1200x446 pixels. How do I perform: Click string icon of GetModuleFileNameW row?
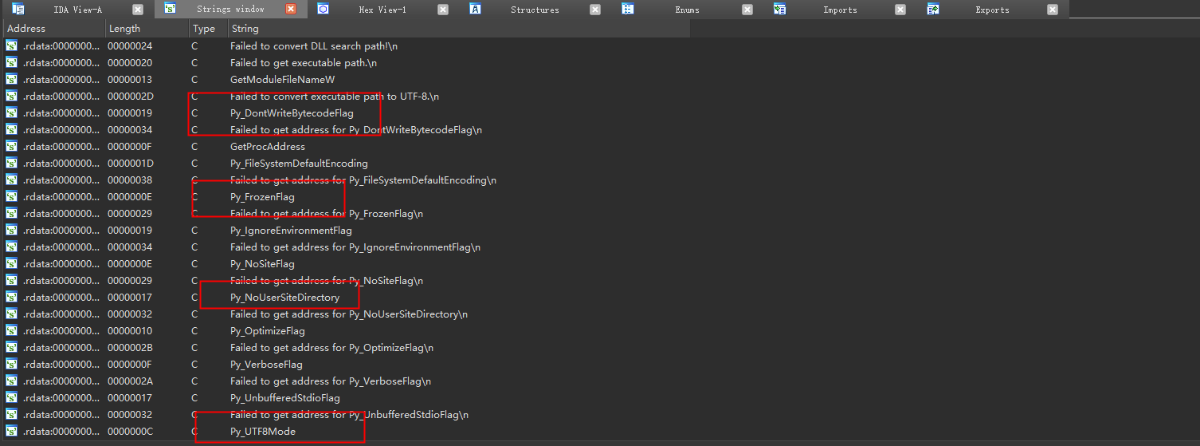[11, 79]
